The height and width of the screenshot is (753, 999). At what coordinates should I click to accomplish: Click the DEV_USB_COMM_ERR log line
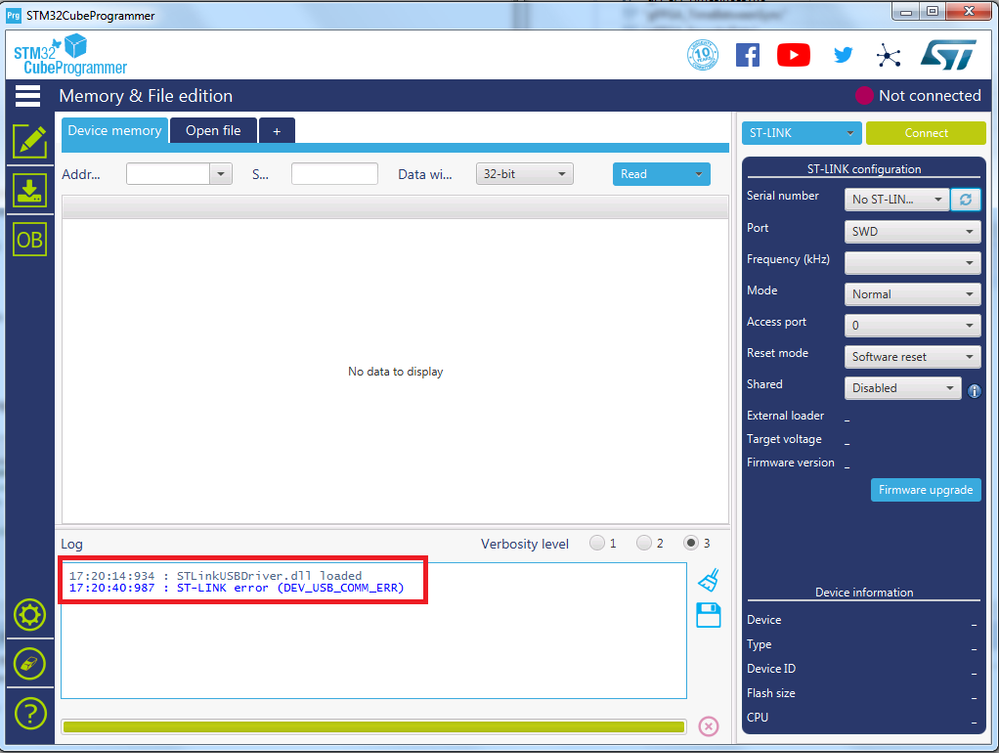(236, 588)
